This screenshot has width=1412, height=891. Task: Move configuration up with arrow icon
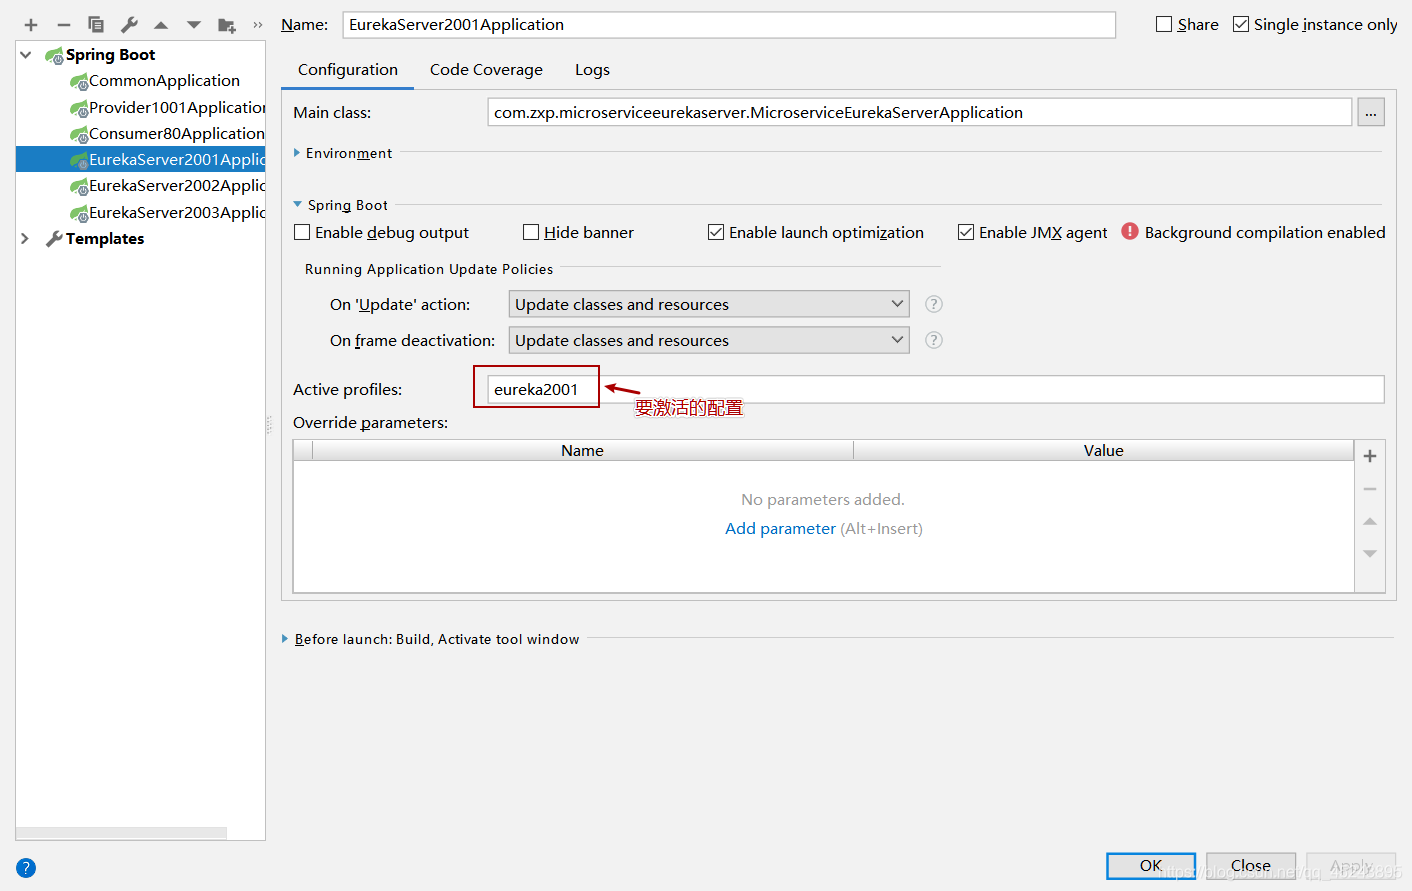point(161,25)
